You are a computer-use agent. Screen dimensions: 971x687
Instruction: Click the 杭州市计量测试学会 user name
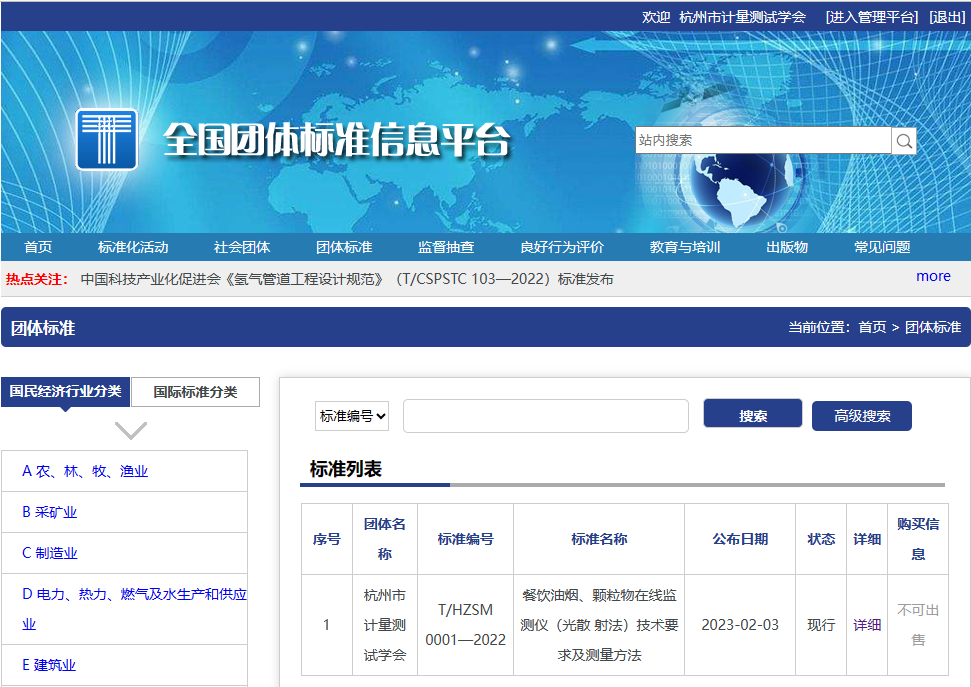pos(742,17)
